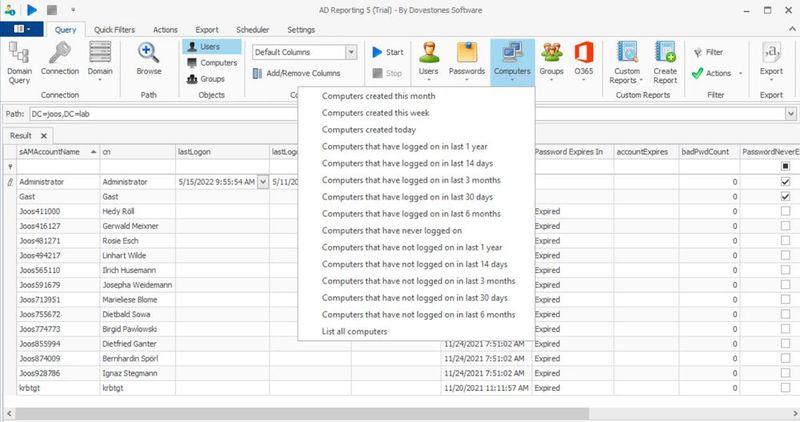Screen dimensions: 800x422
Task: Open the blue application menu button
Action: click(21, 29)
